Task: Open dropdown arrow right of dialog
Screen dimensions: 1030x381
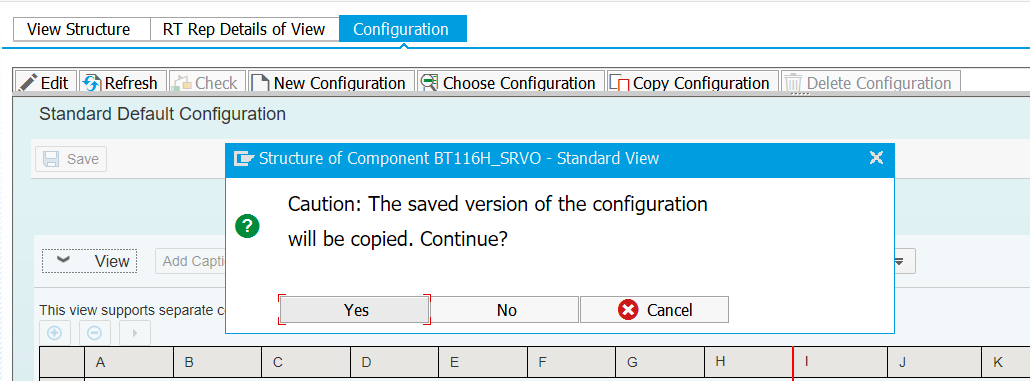Action: tap(900, 261)
